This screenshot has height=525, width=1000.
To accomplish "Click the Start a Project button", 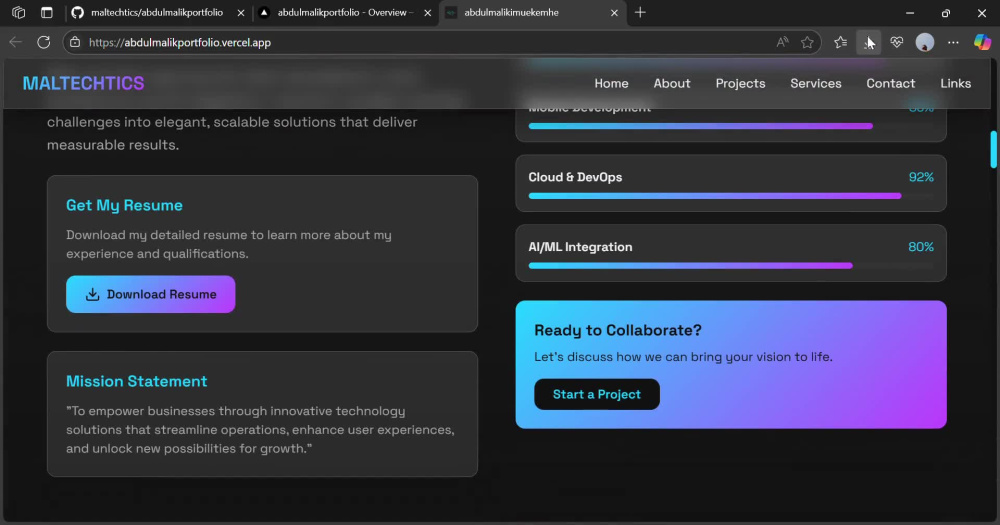I will coord(597,394).
